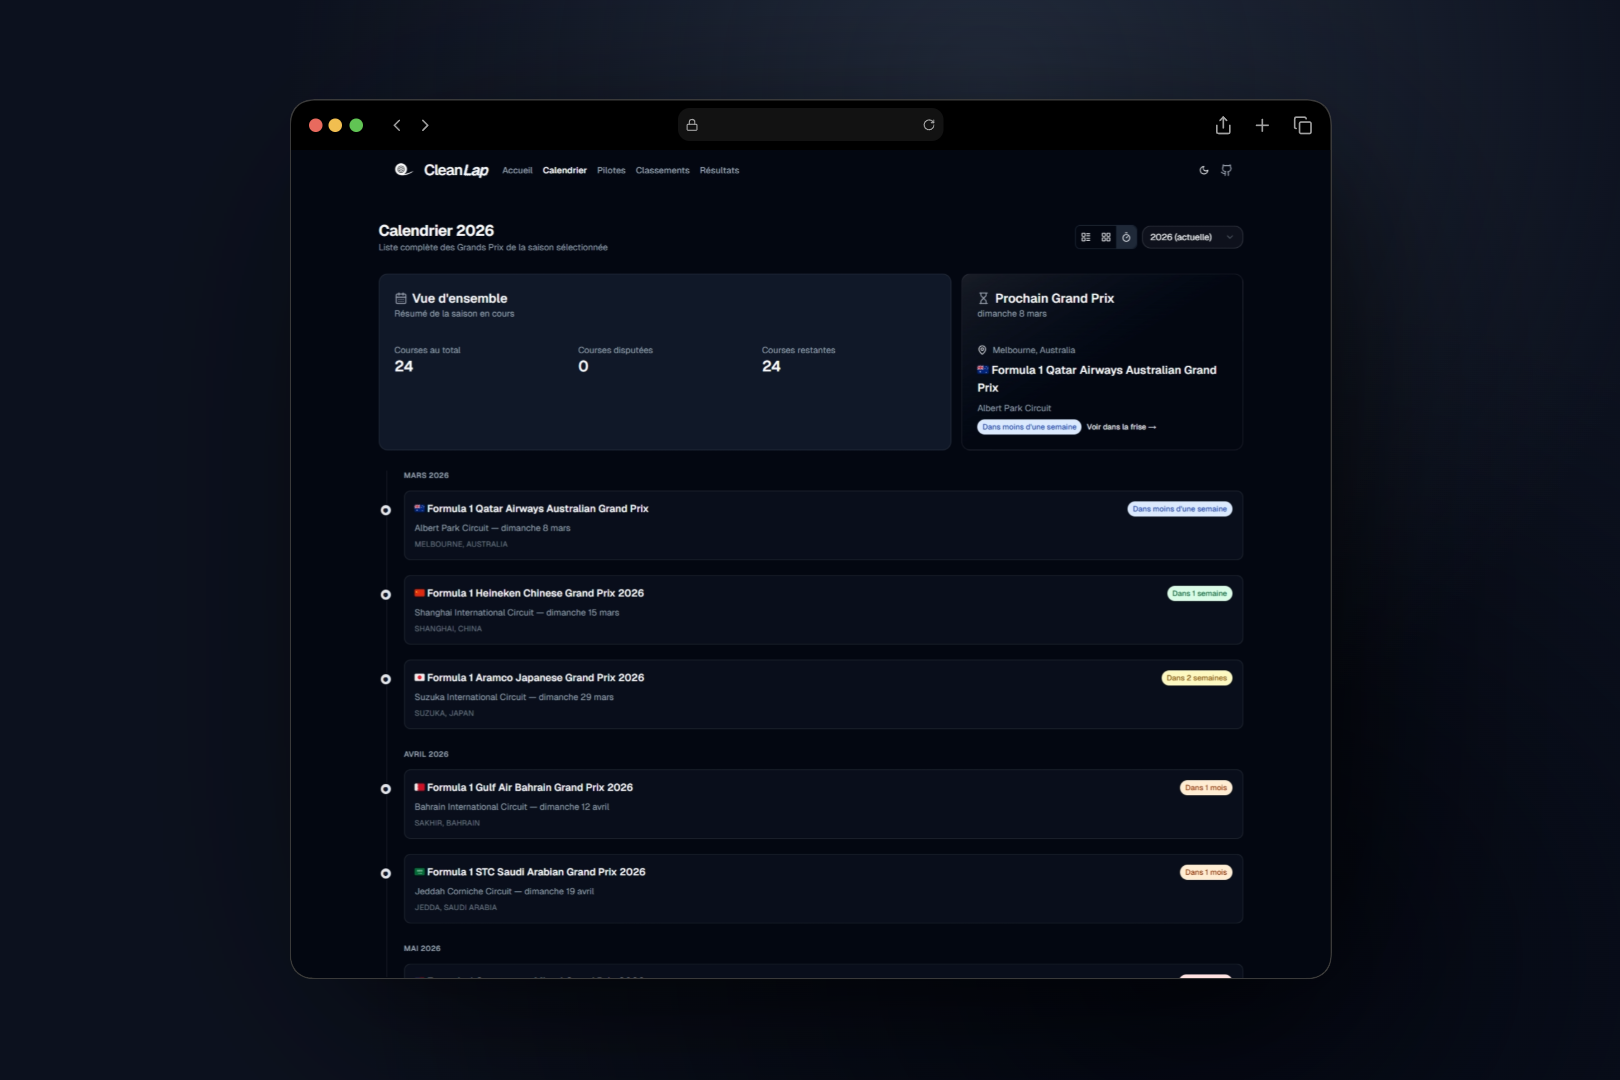Reload the page with the refresh icon
1620x1080 pixels.
(929, 125)
